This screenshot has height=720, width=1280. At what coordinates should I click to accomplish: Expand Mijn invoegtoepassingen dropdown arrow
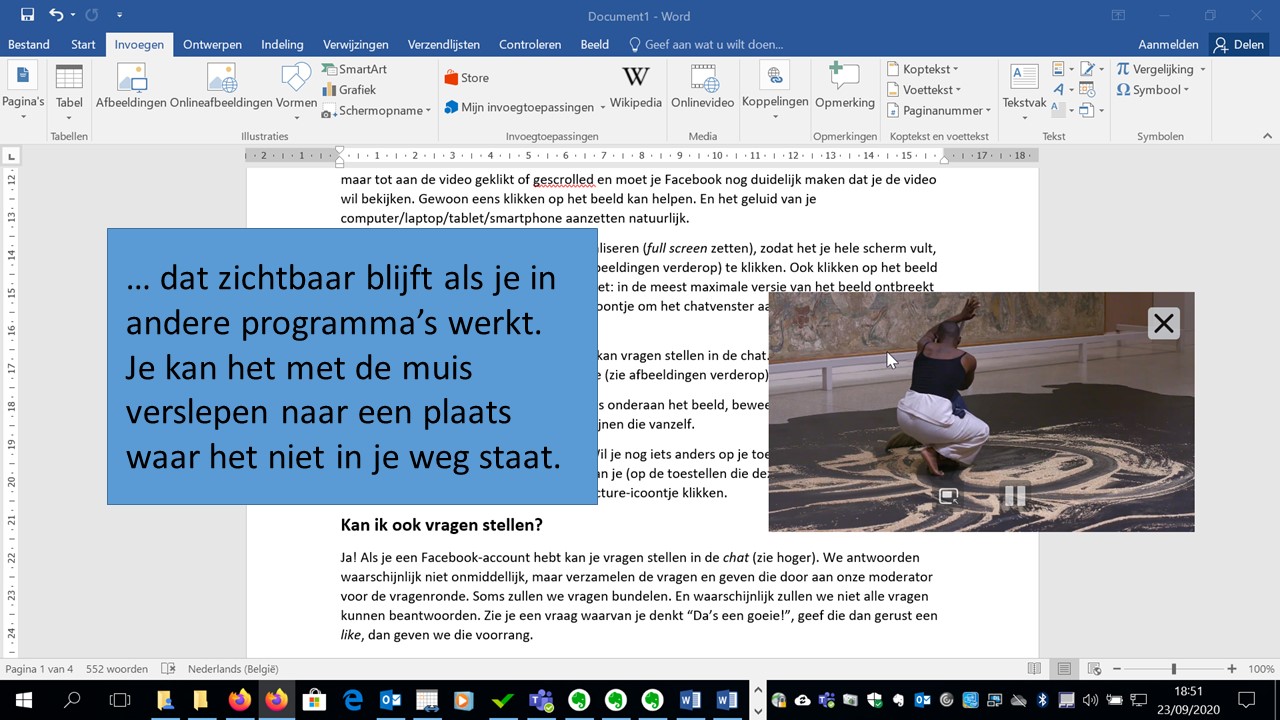[603, 107]
